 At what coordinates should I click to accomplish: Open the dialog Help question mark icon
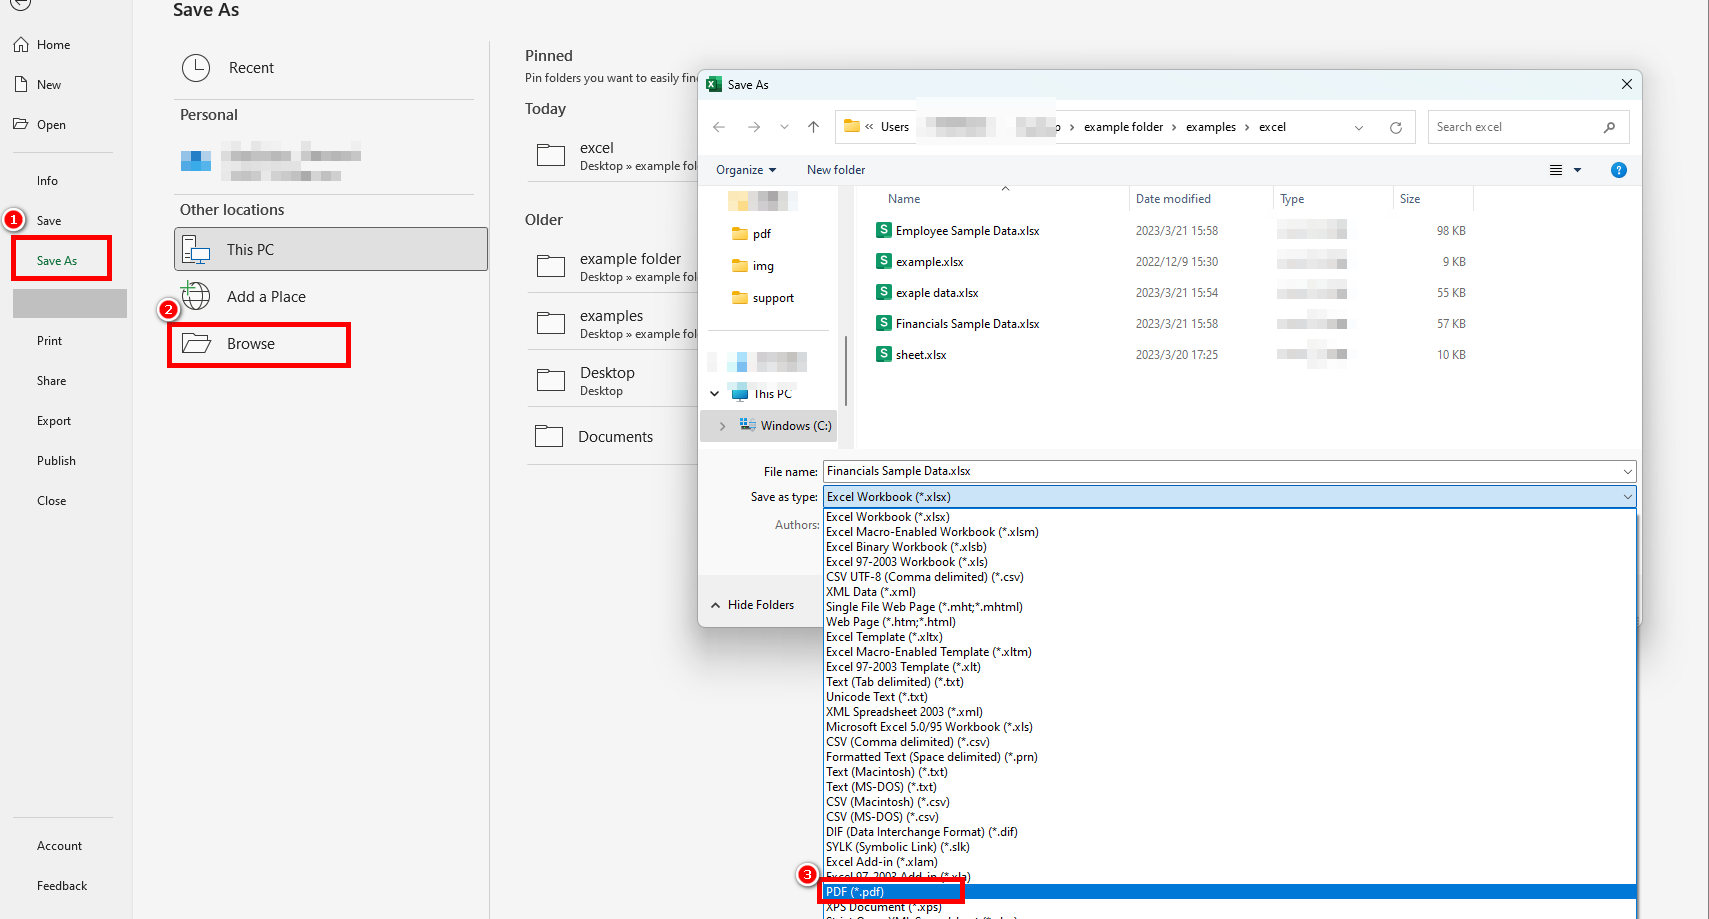(1618, 170)
